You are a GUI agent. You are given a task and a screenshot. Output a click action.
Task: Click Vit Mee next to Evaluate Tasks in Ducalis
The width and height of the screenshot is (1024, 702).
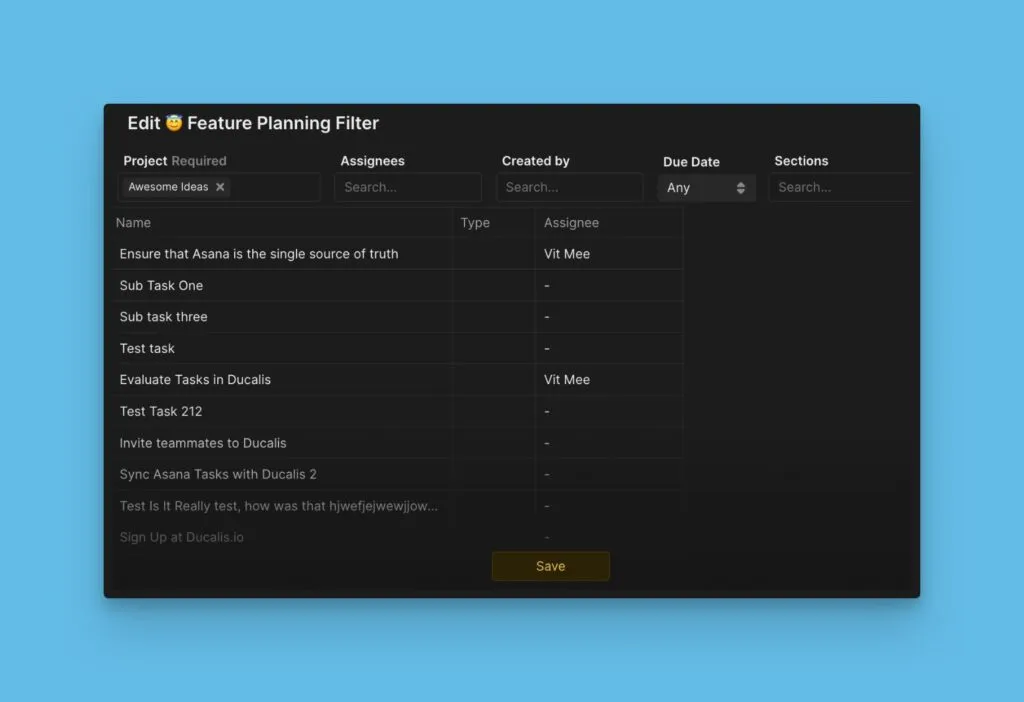pos(566,380)
